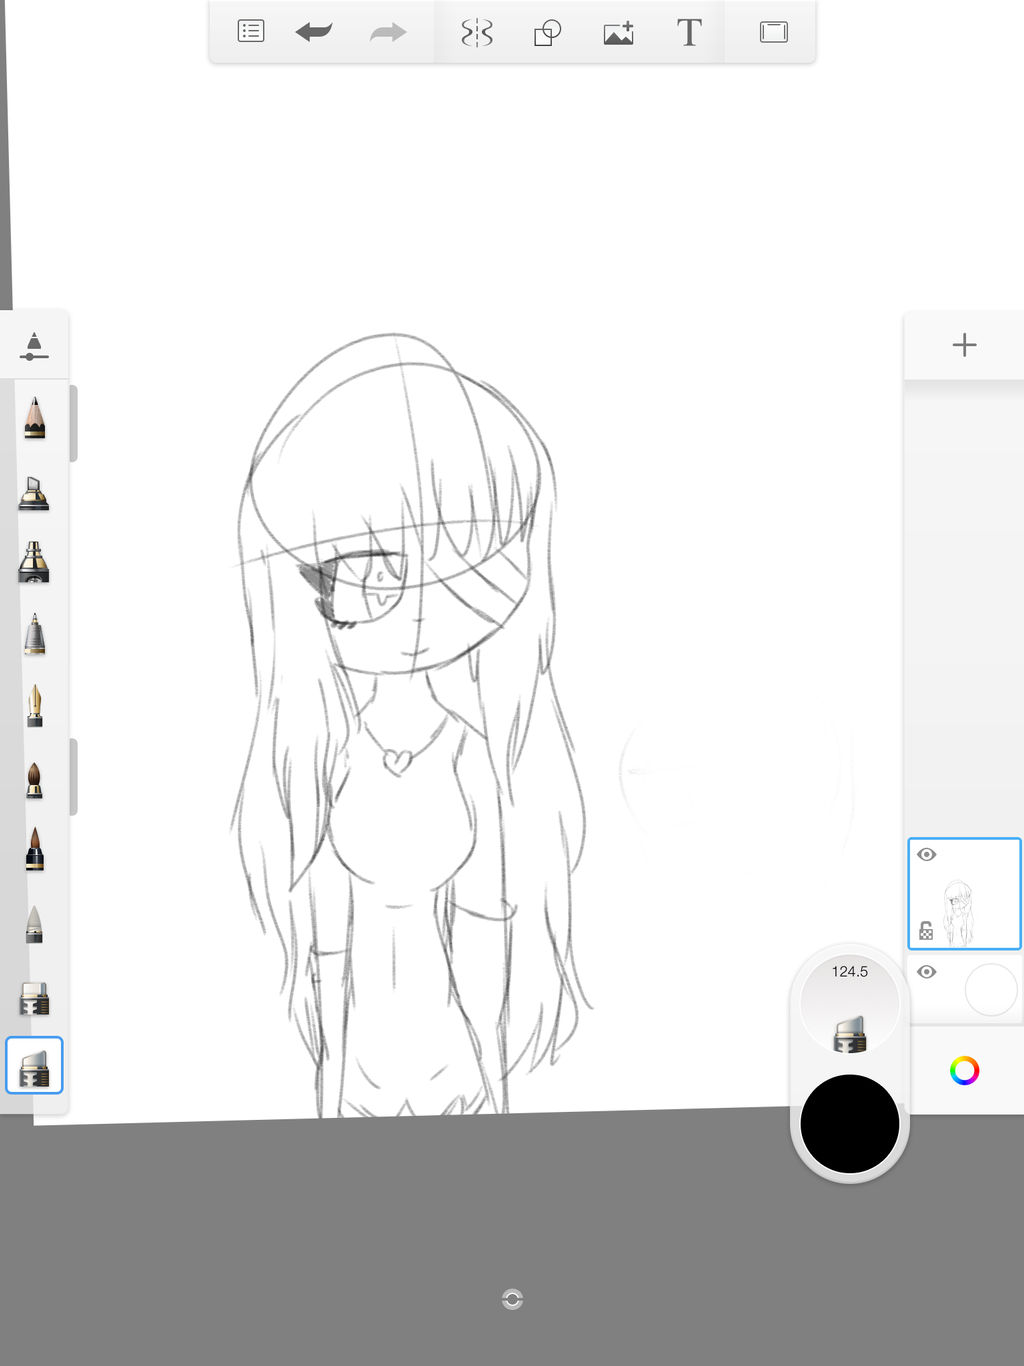The image size is (1024, 1366).
Task: Add a new layer with plus button
Action: (964, 345)
